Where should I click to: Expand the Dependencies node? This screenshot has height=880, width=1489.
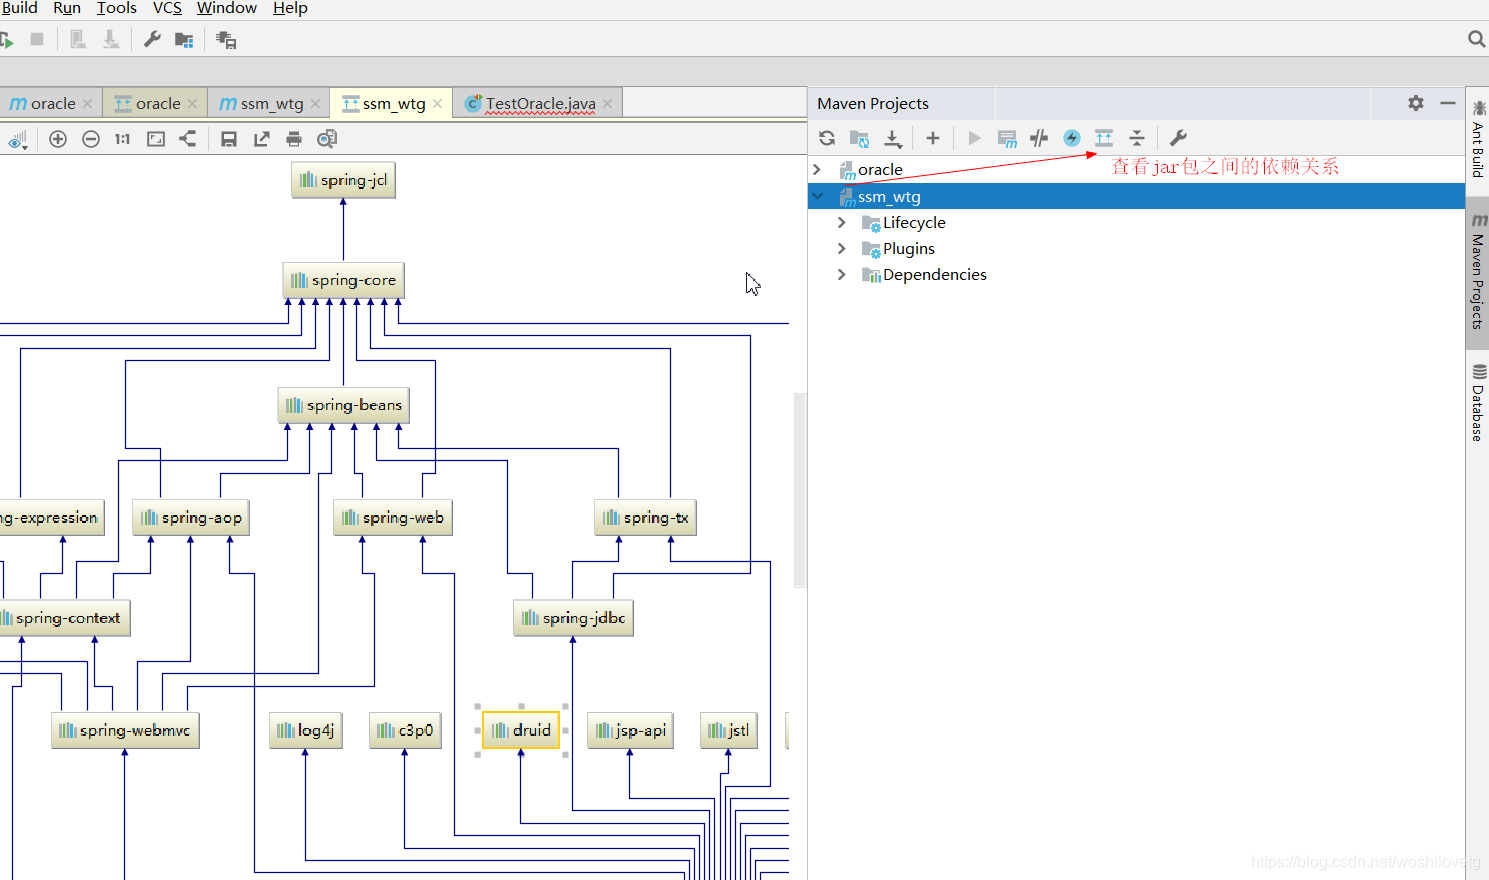842,274
